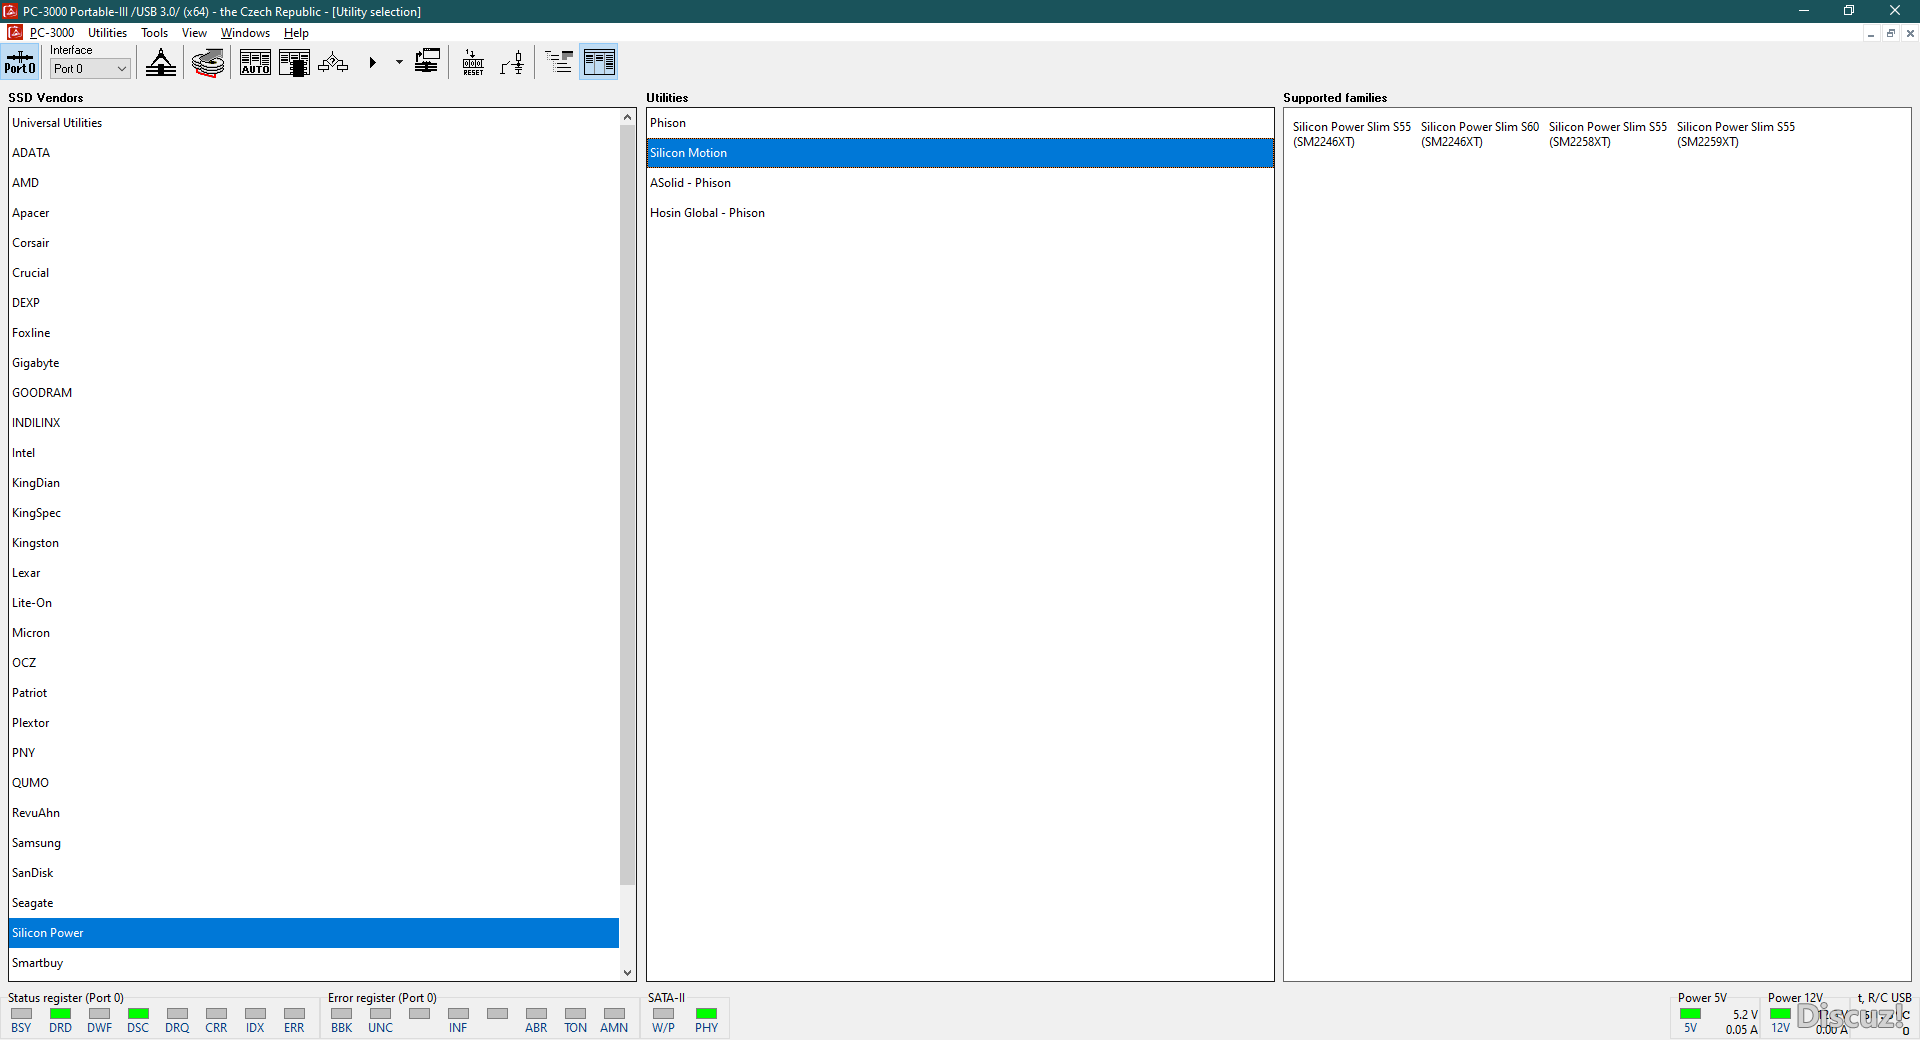Switch to column view icon
Image resolution: width=1920 pixels, height=1040 pixels.
point(599,63)
